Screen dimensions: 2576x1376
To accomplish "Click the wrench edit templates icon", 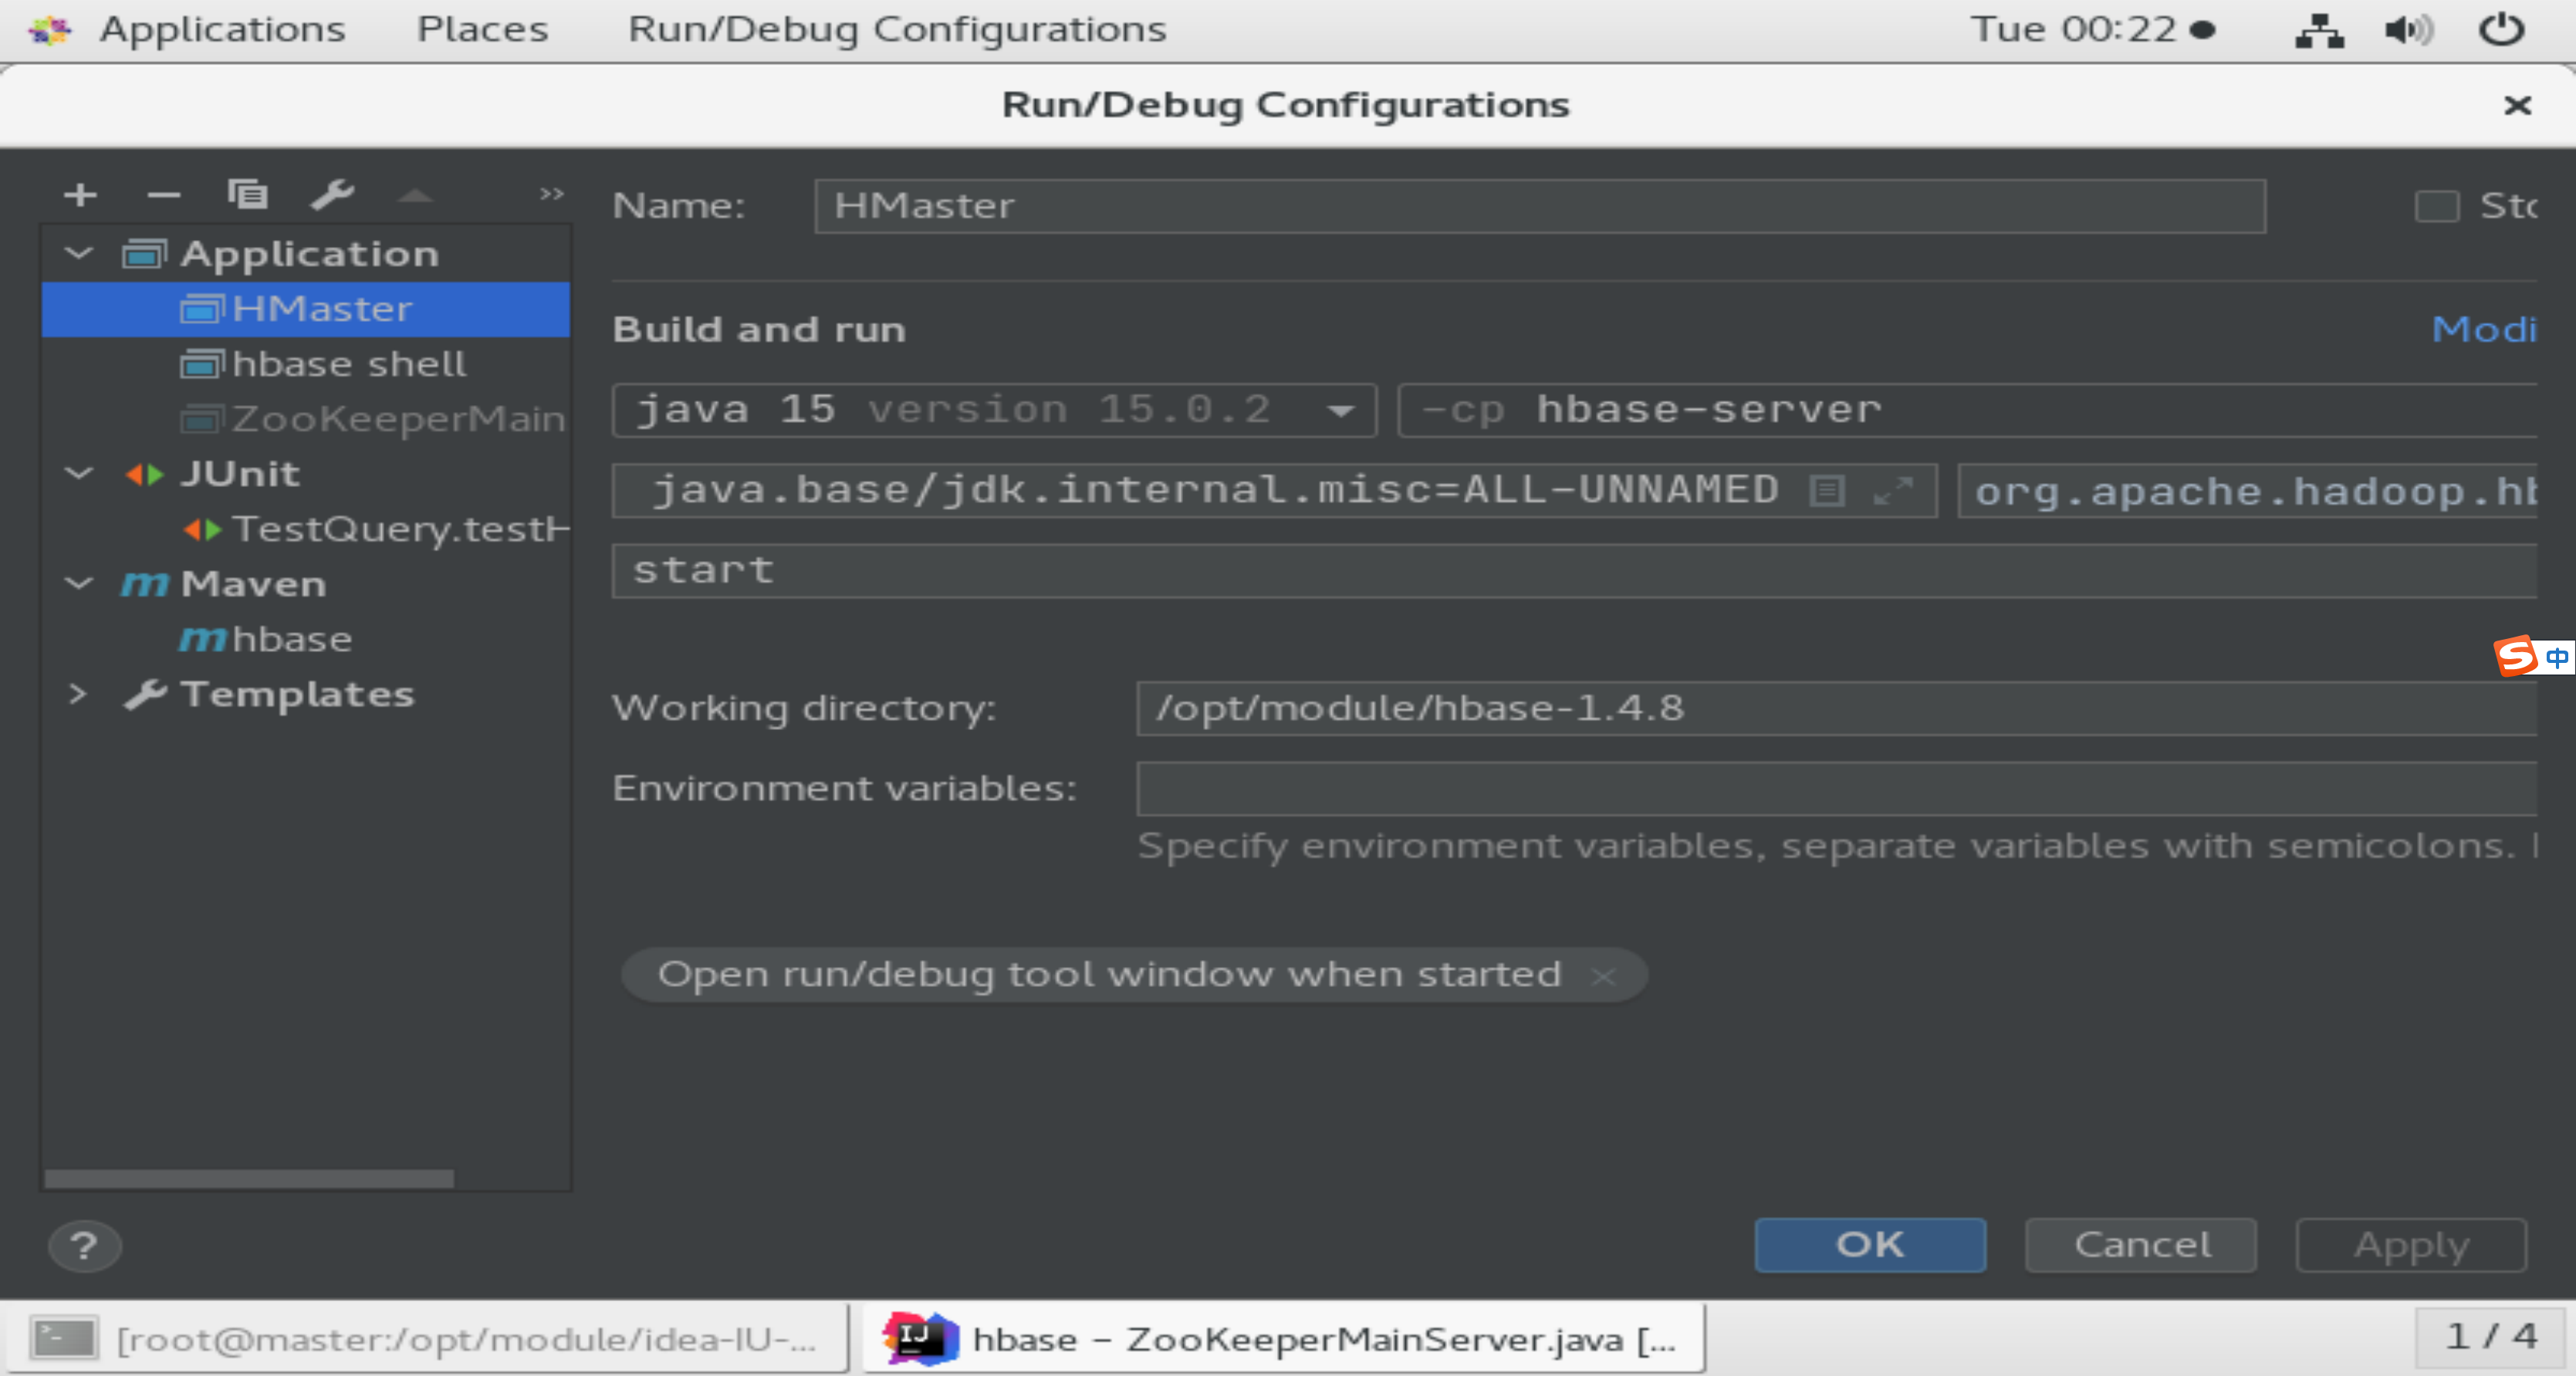I will (332, 194).
